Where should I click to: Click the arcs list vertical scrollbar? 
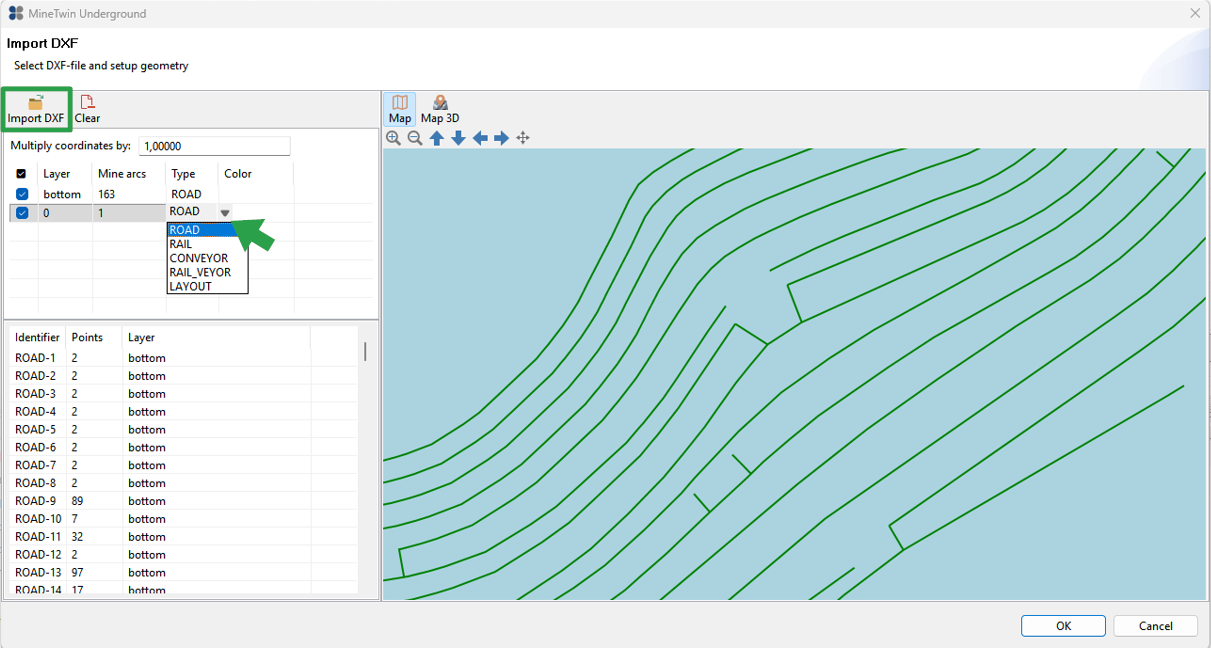pos(364,351)
